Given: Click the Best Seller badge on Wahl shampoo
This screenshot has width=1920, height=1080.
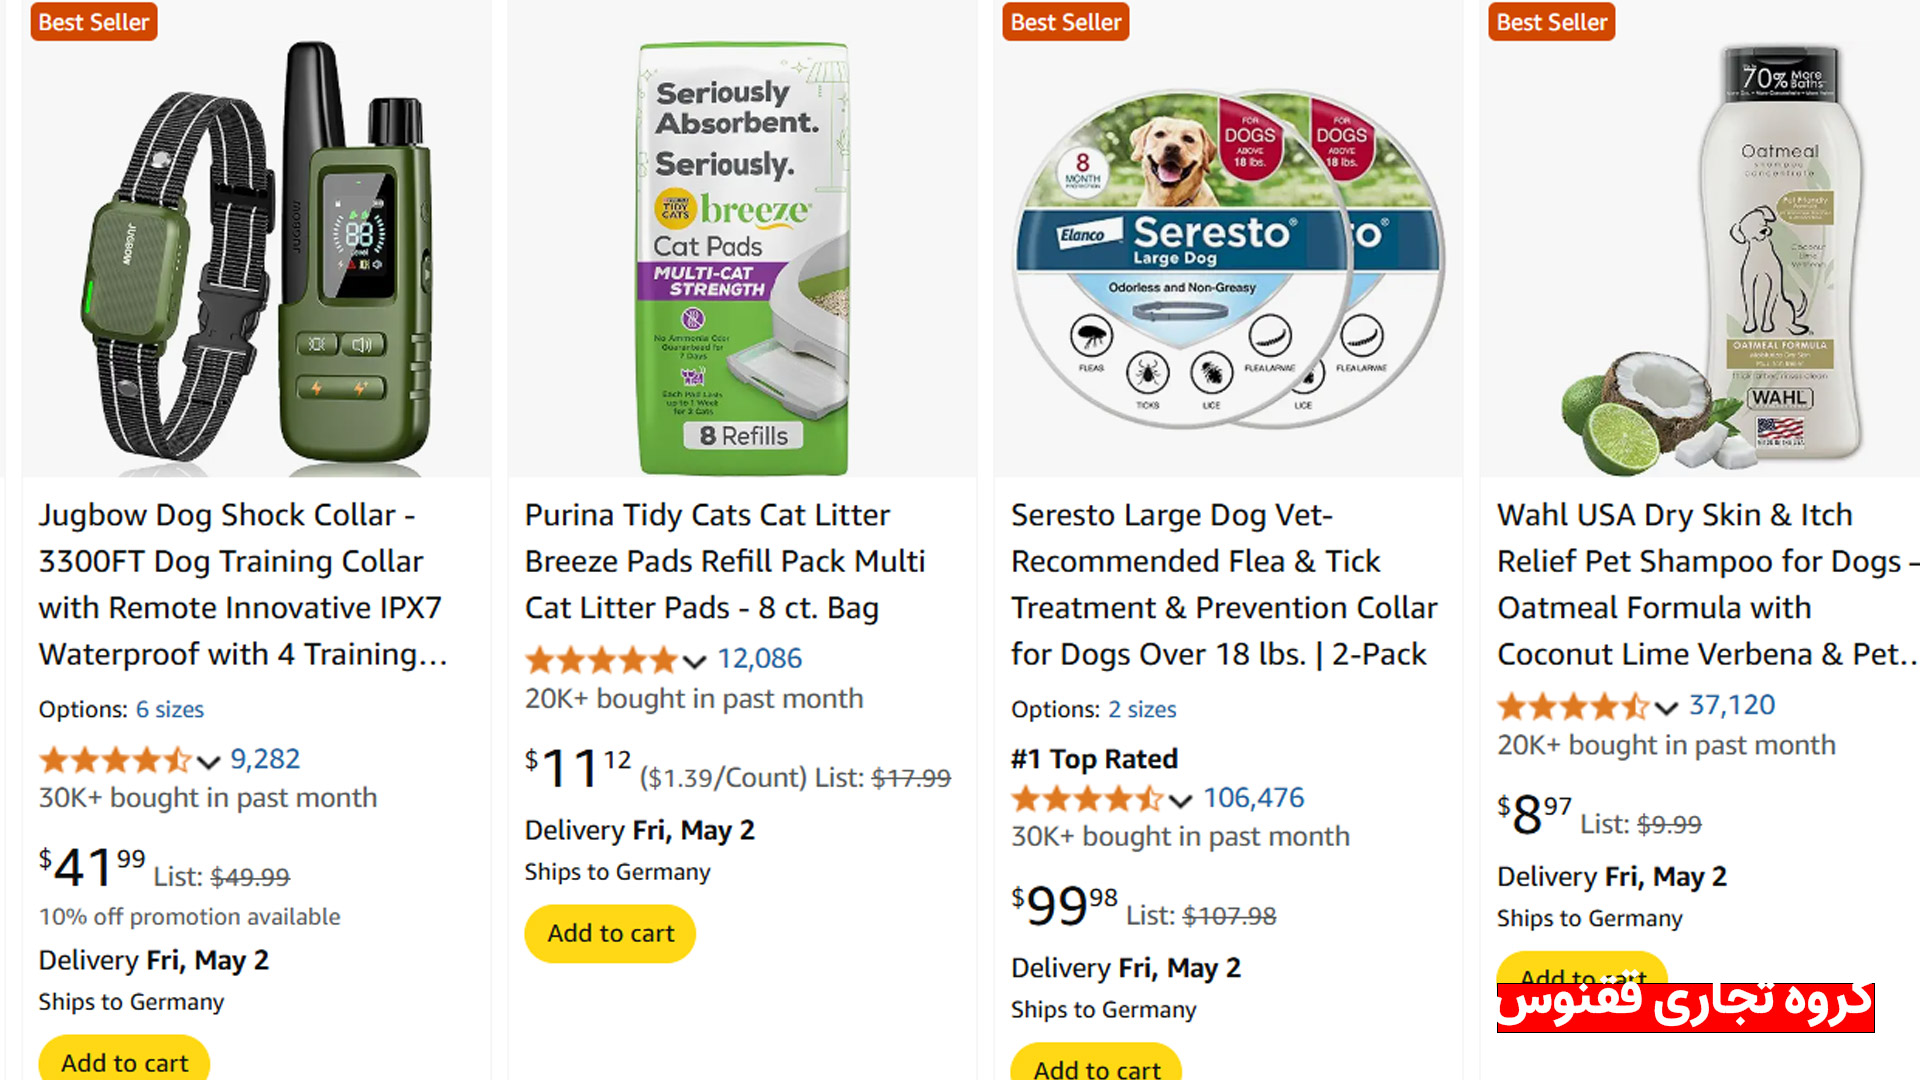Looking at the screenshot, I should click(1552, 22).
